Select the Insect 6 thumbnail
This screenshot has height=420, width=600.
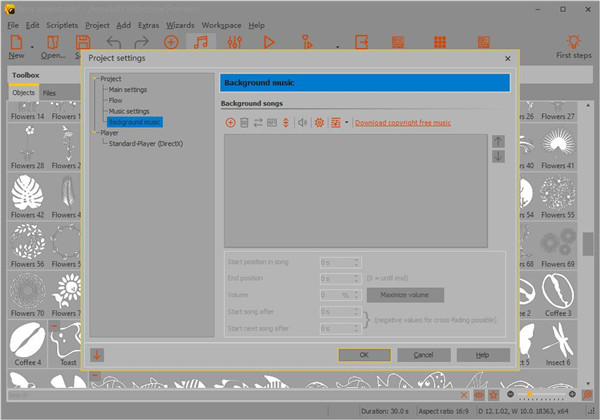(x=558, y=344)
